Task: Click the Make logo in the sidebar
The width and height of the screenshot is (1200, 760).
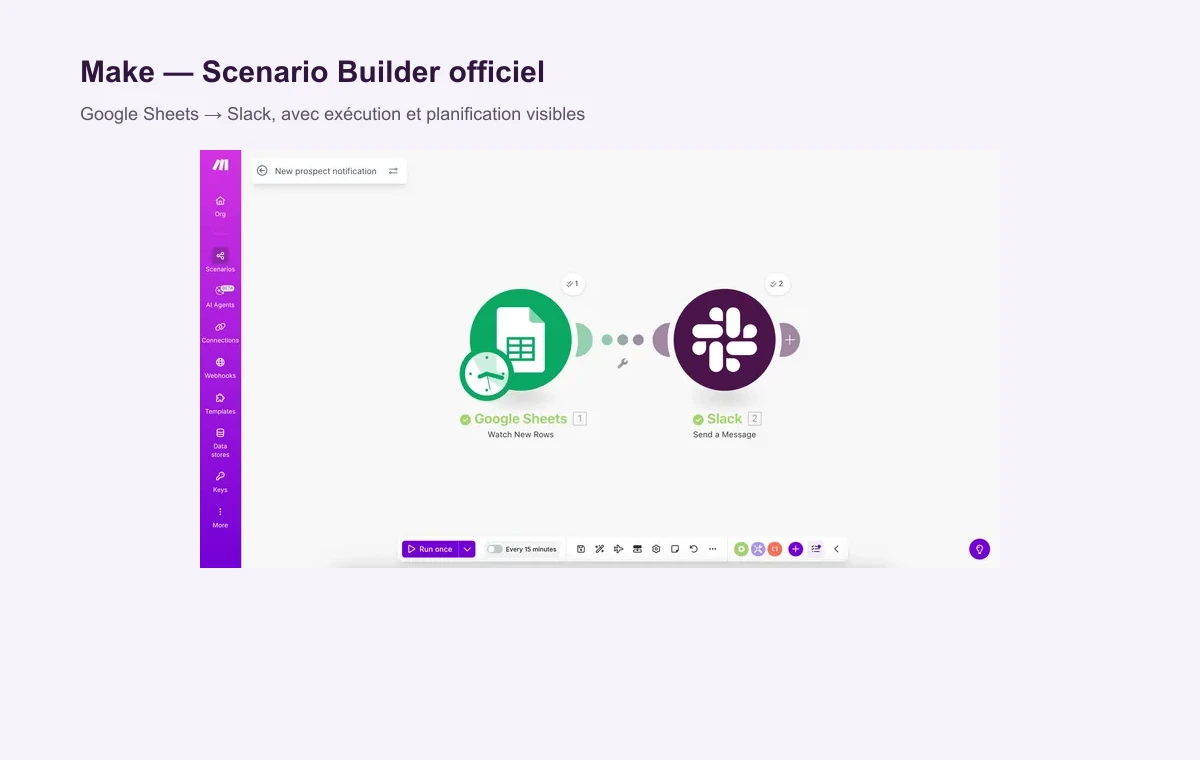Action: click(220, 165)
